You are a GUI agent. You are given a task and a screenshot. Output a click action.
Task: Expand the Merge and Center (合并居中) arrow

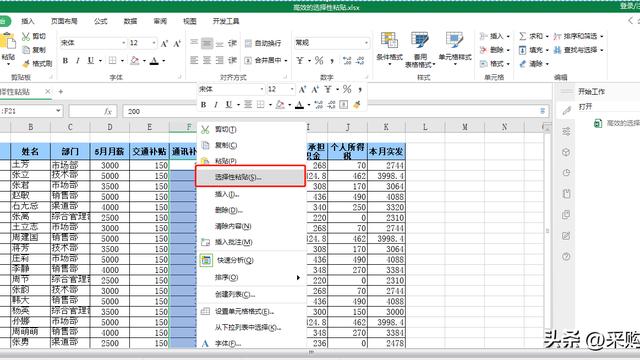(286, 60)
